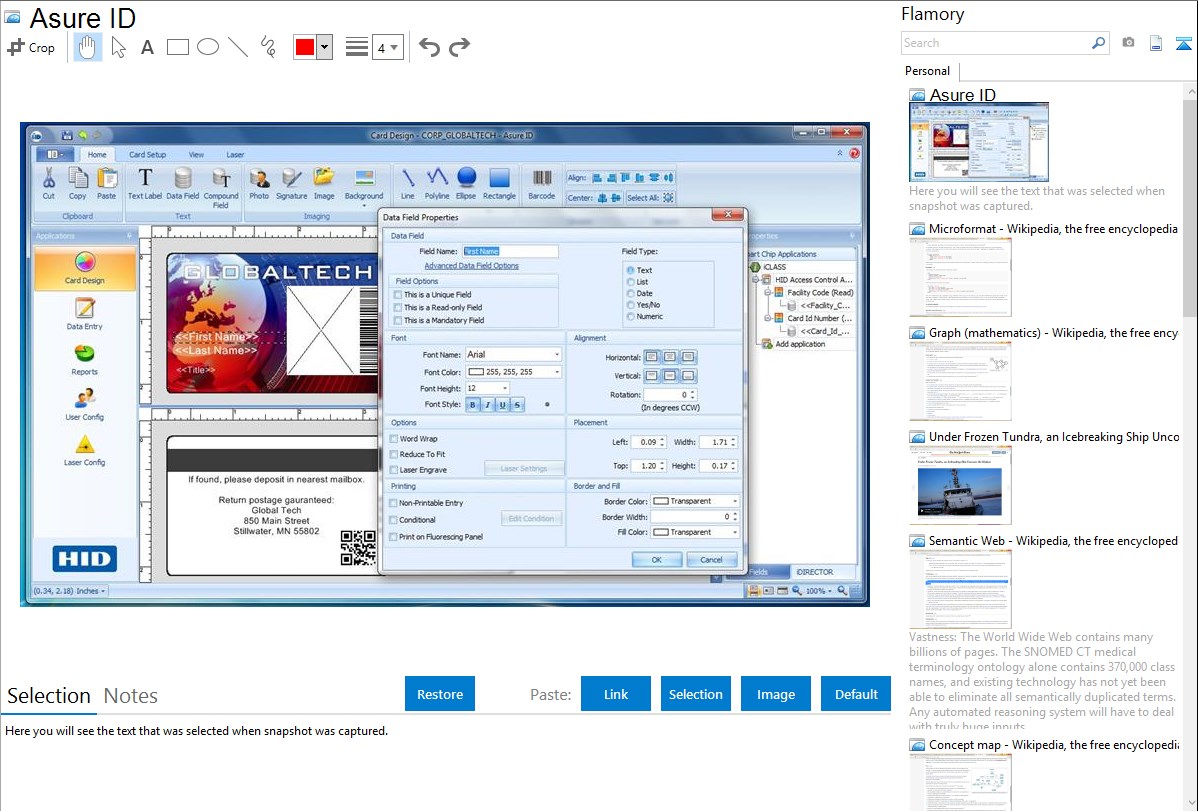Check 'This is a Unique Field'

pos(397,294)
